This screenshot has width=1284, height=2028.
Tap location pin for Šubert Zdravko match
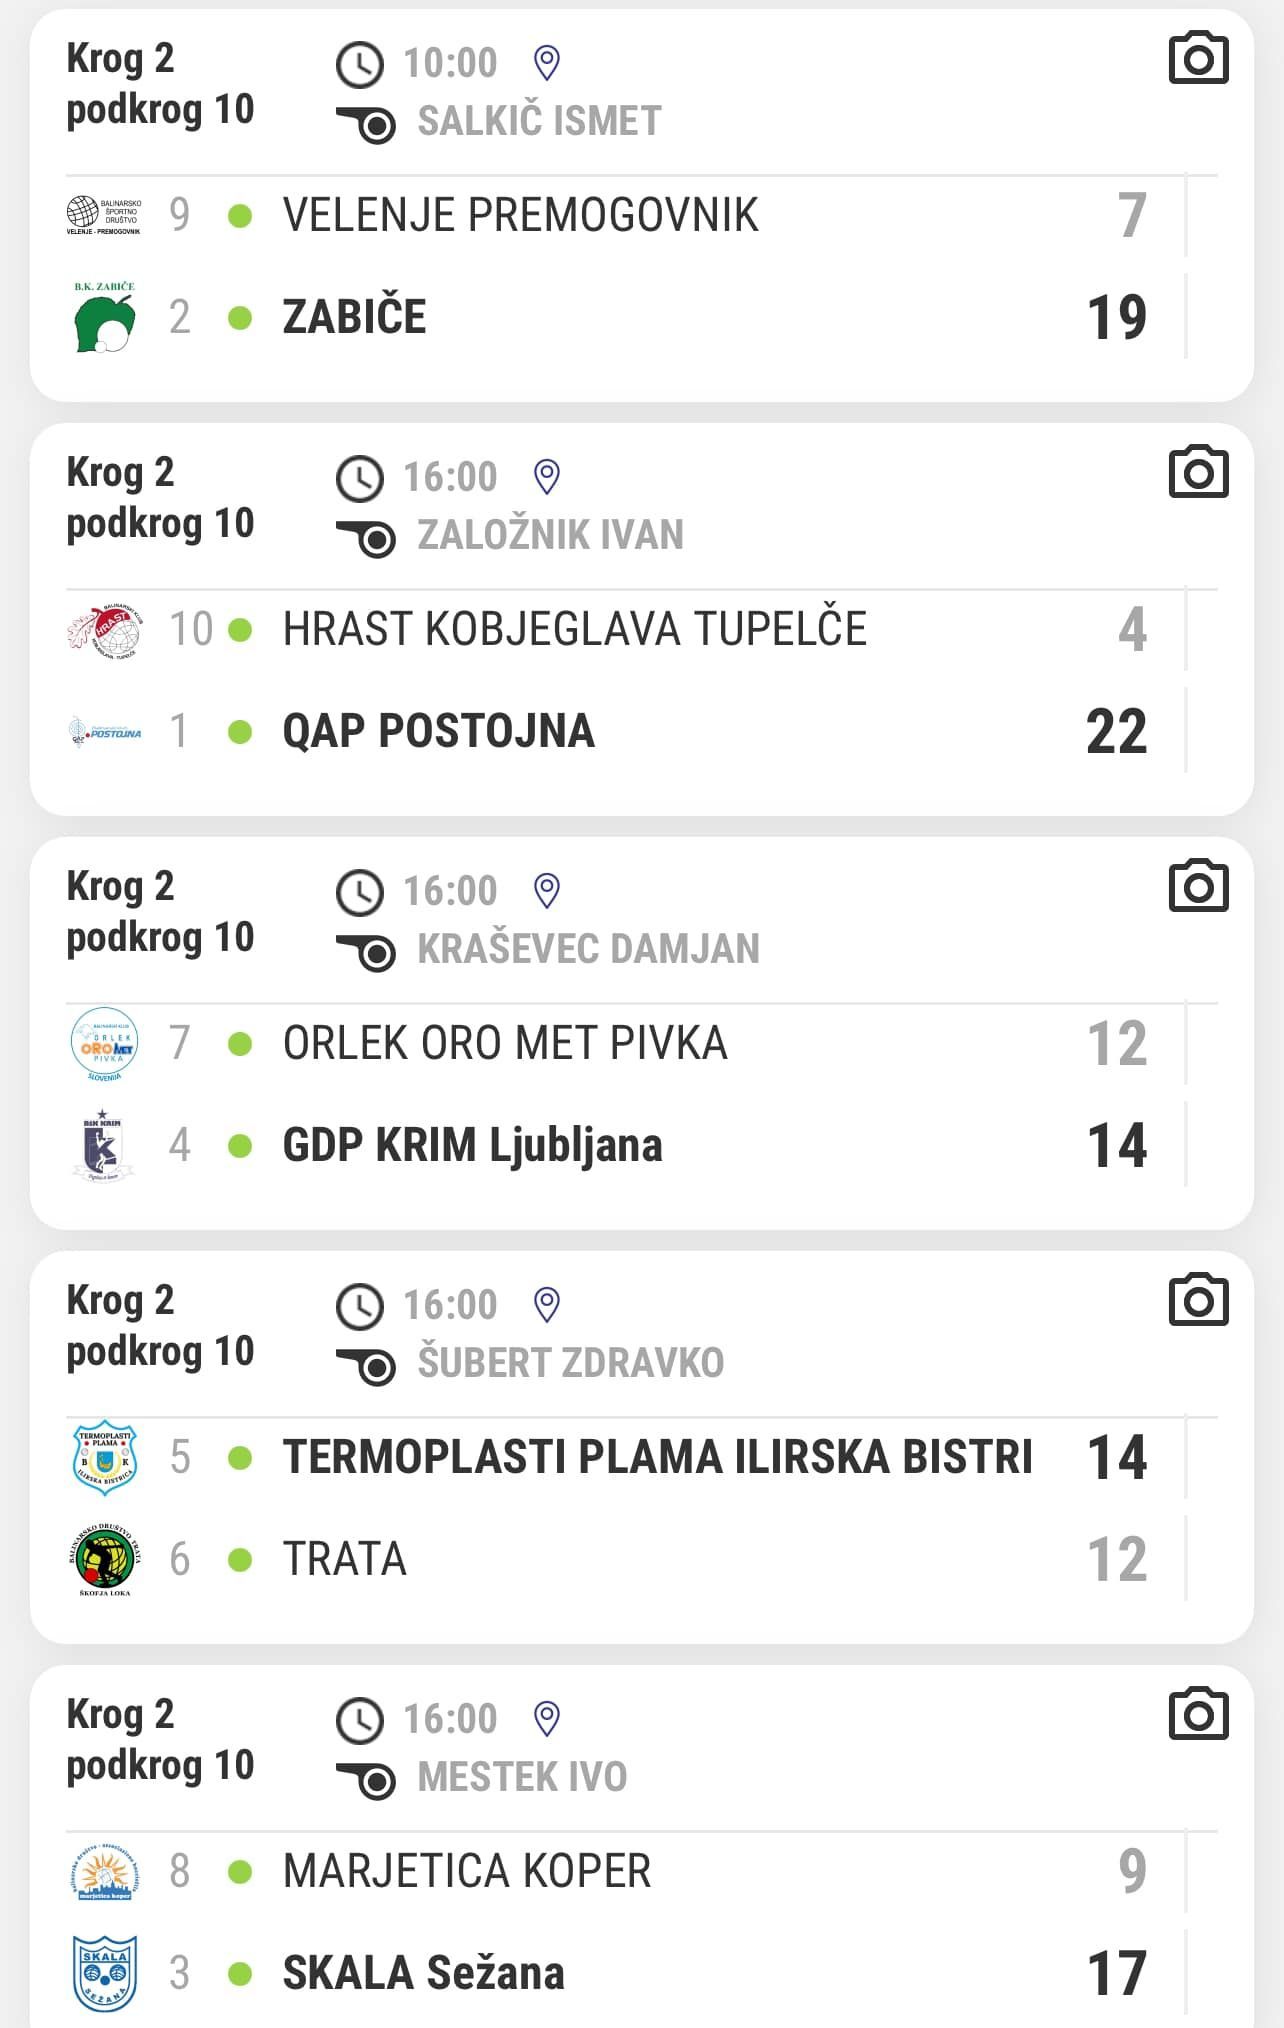pos(546,1305)
